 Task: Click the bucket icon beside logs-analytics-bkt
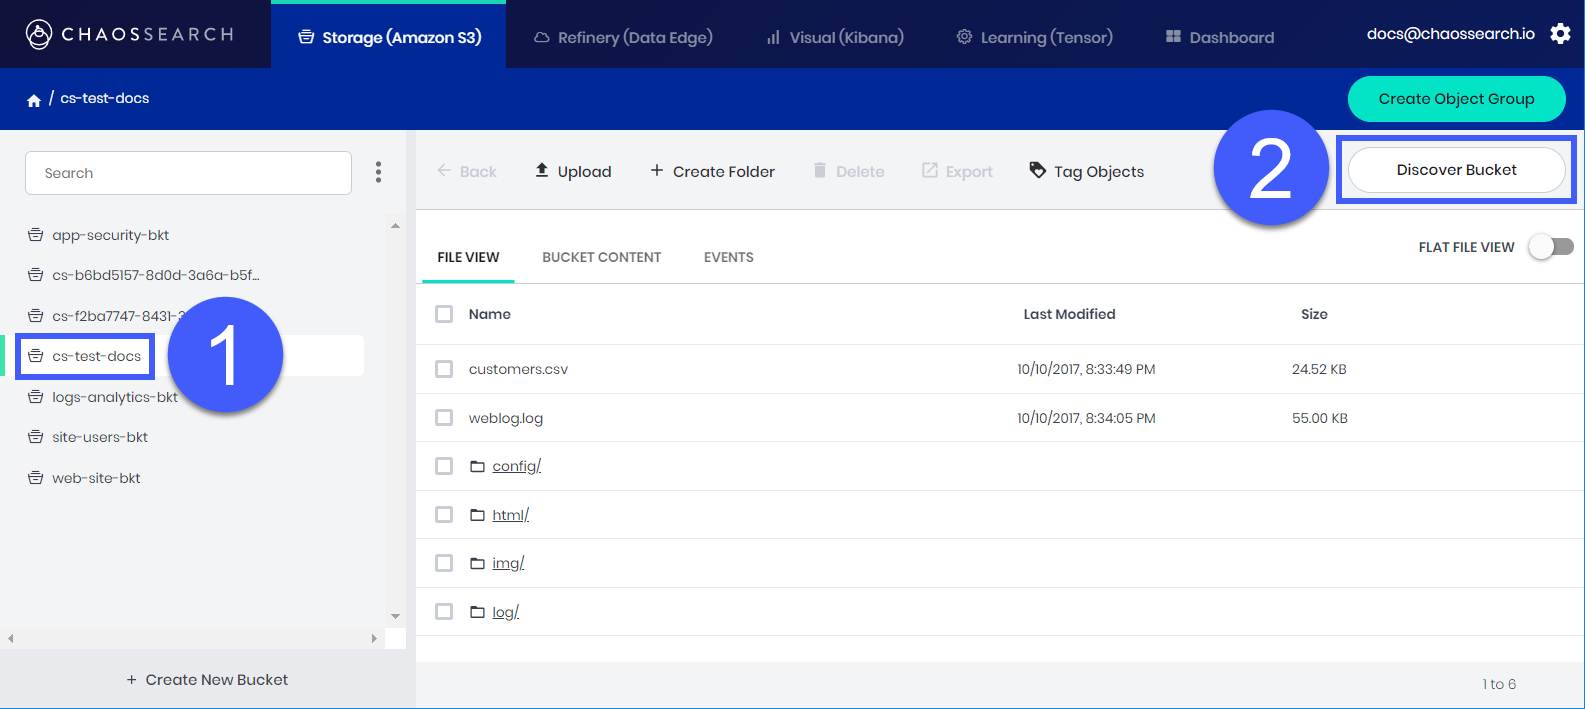coord(35,397)
